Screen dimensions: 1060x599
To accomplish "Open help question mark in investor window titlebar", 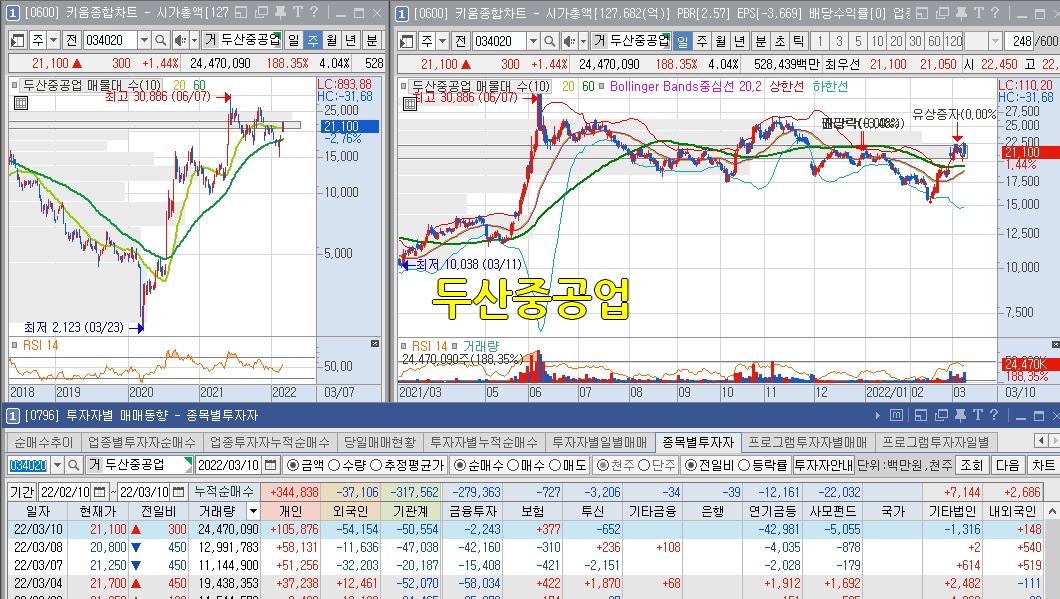I will tap(994, 414).
